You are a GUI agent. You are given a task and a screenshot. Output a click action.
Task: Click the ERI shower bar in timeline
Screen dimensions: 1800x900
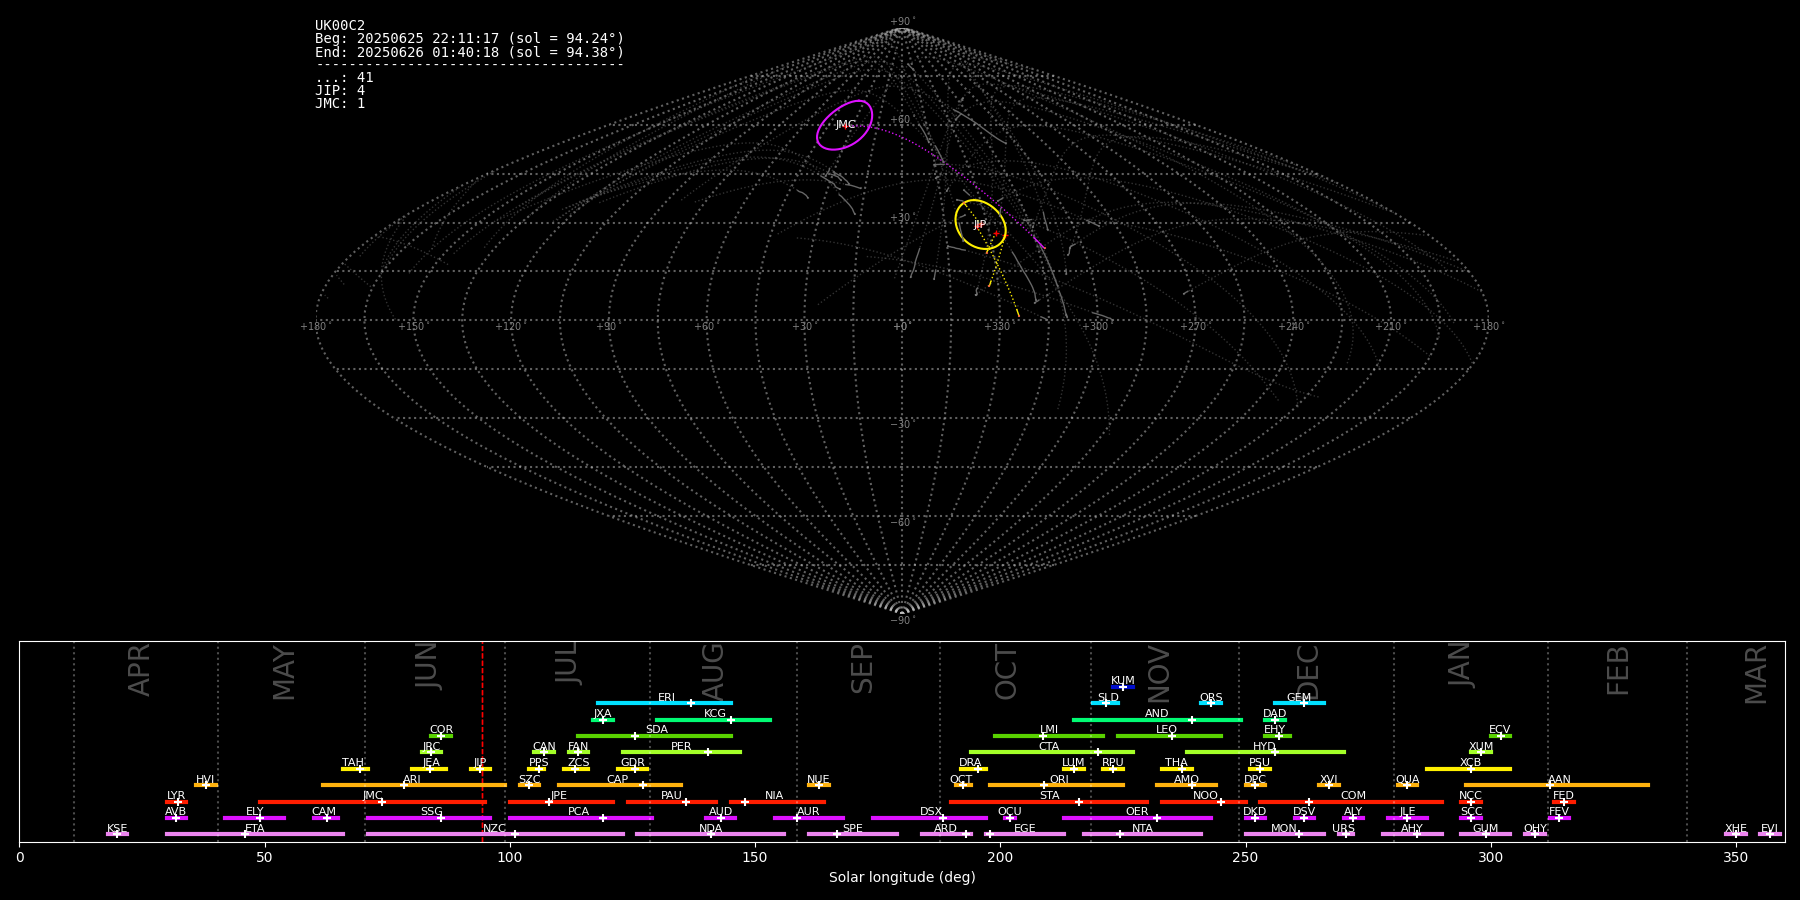click(664, 703)
